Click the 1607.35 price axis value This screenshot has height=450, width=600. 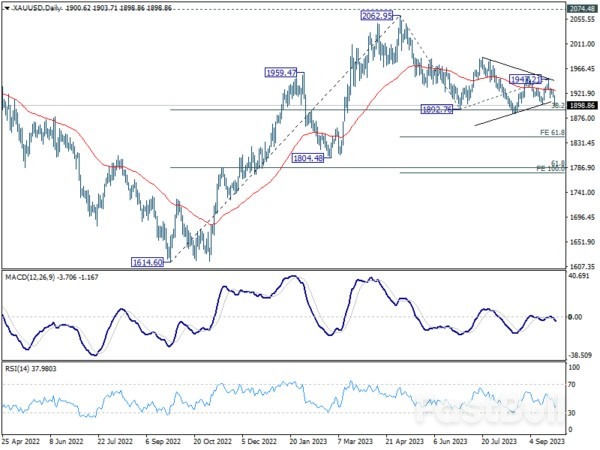tap(582, 266)
